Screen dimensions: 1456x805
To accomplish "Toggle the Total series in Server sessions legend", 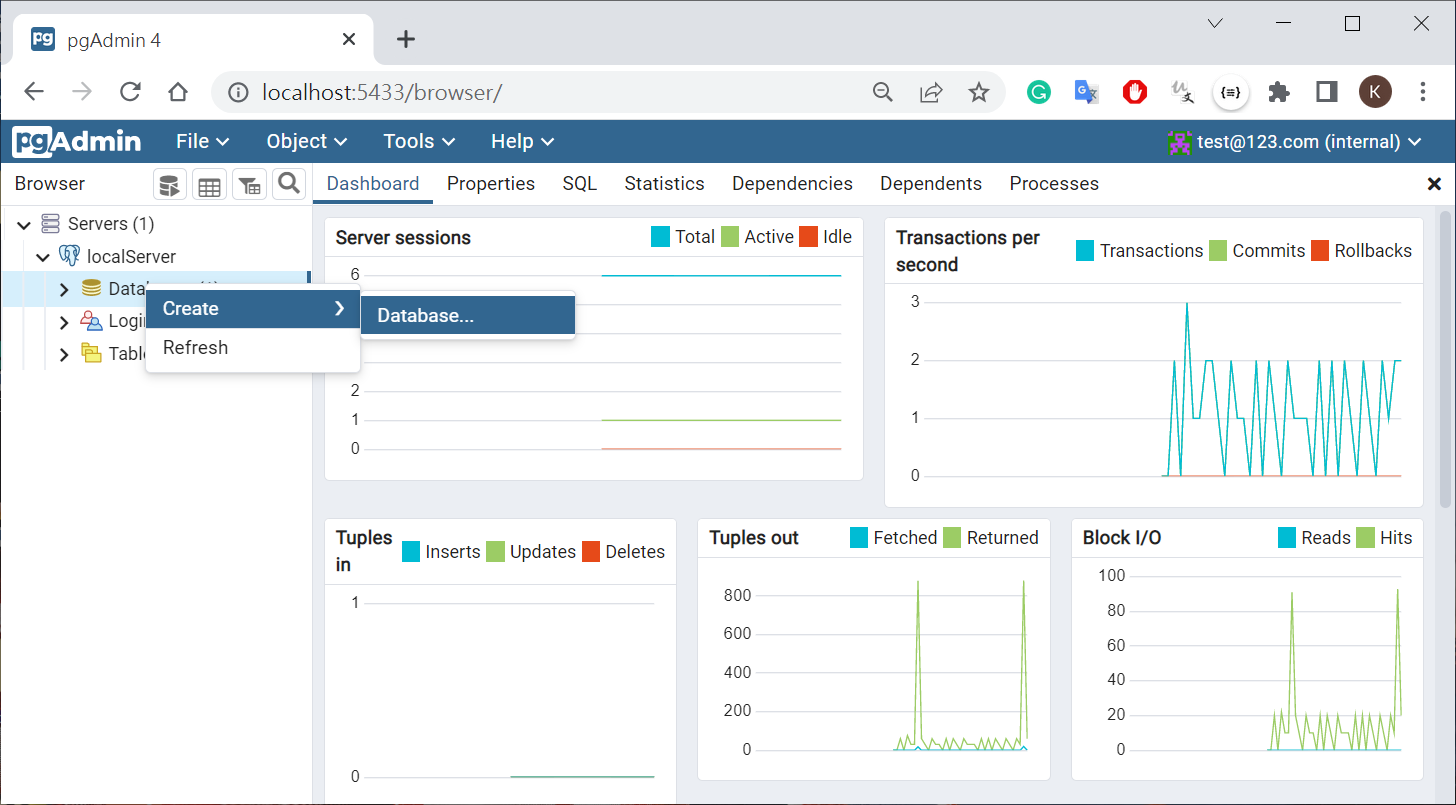I will (683, 237).
